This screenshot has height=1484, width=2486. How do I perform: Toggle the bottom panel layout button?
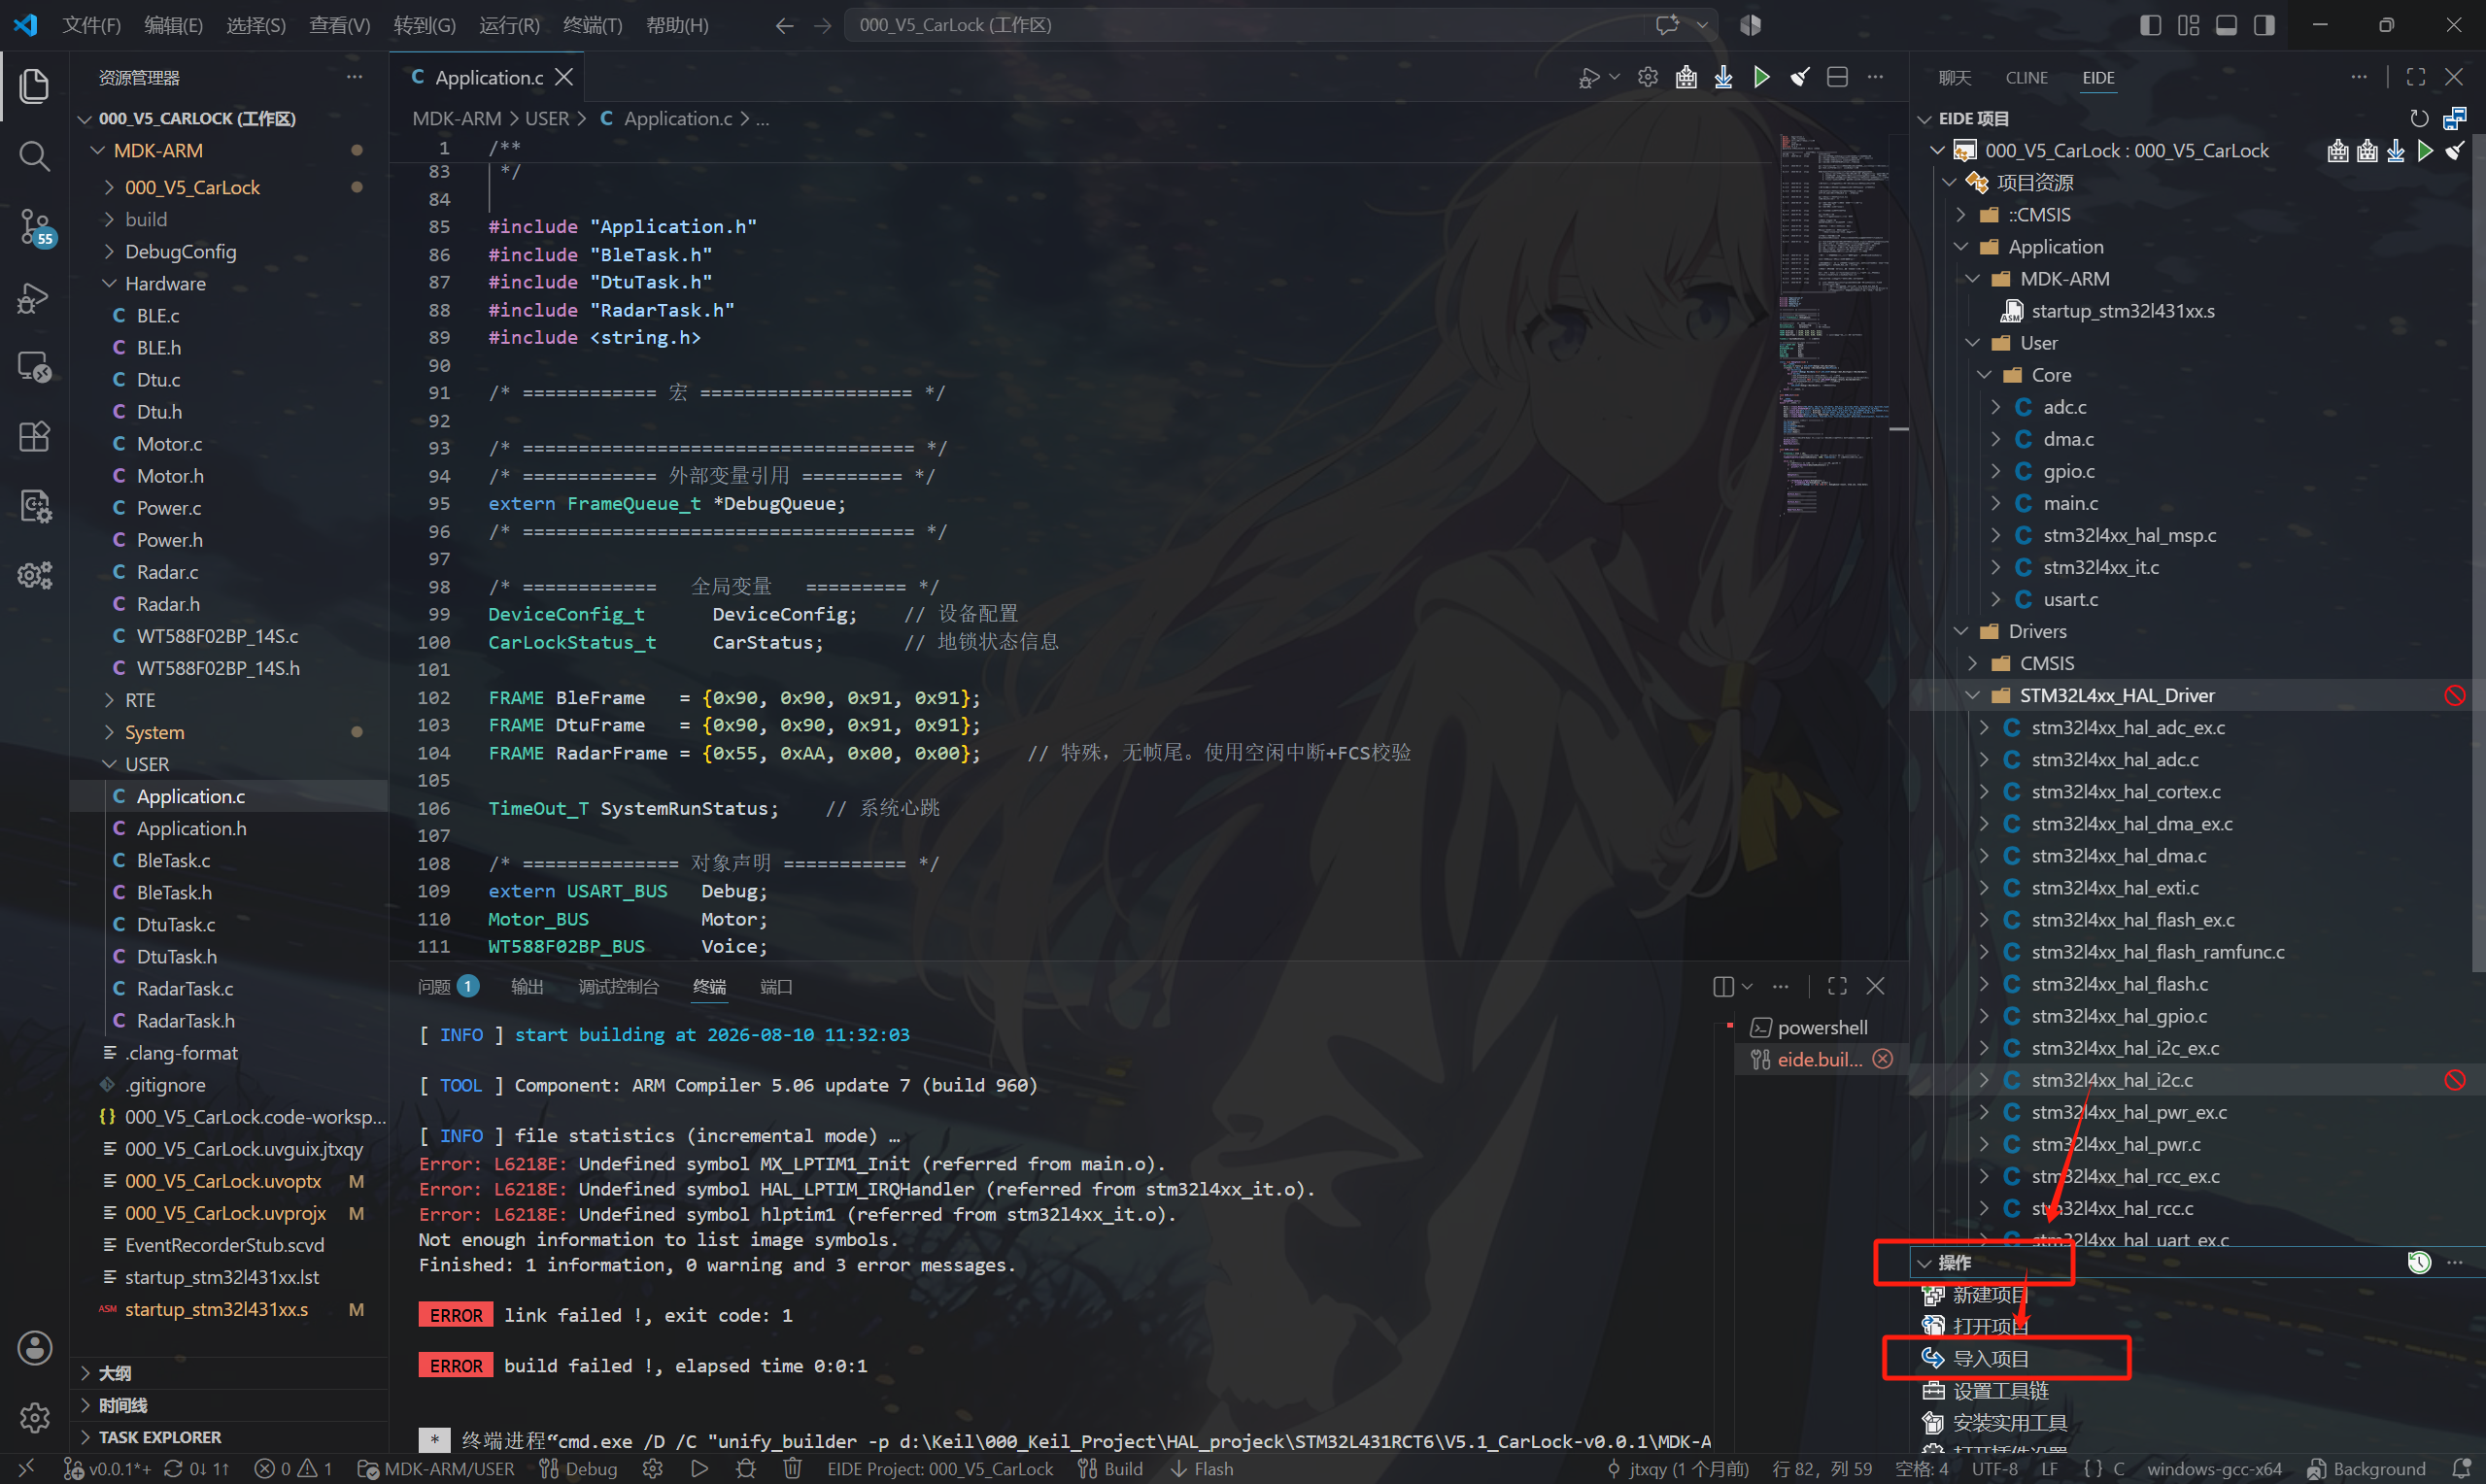click(2226, 25)
